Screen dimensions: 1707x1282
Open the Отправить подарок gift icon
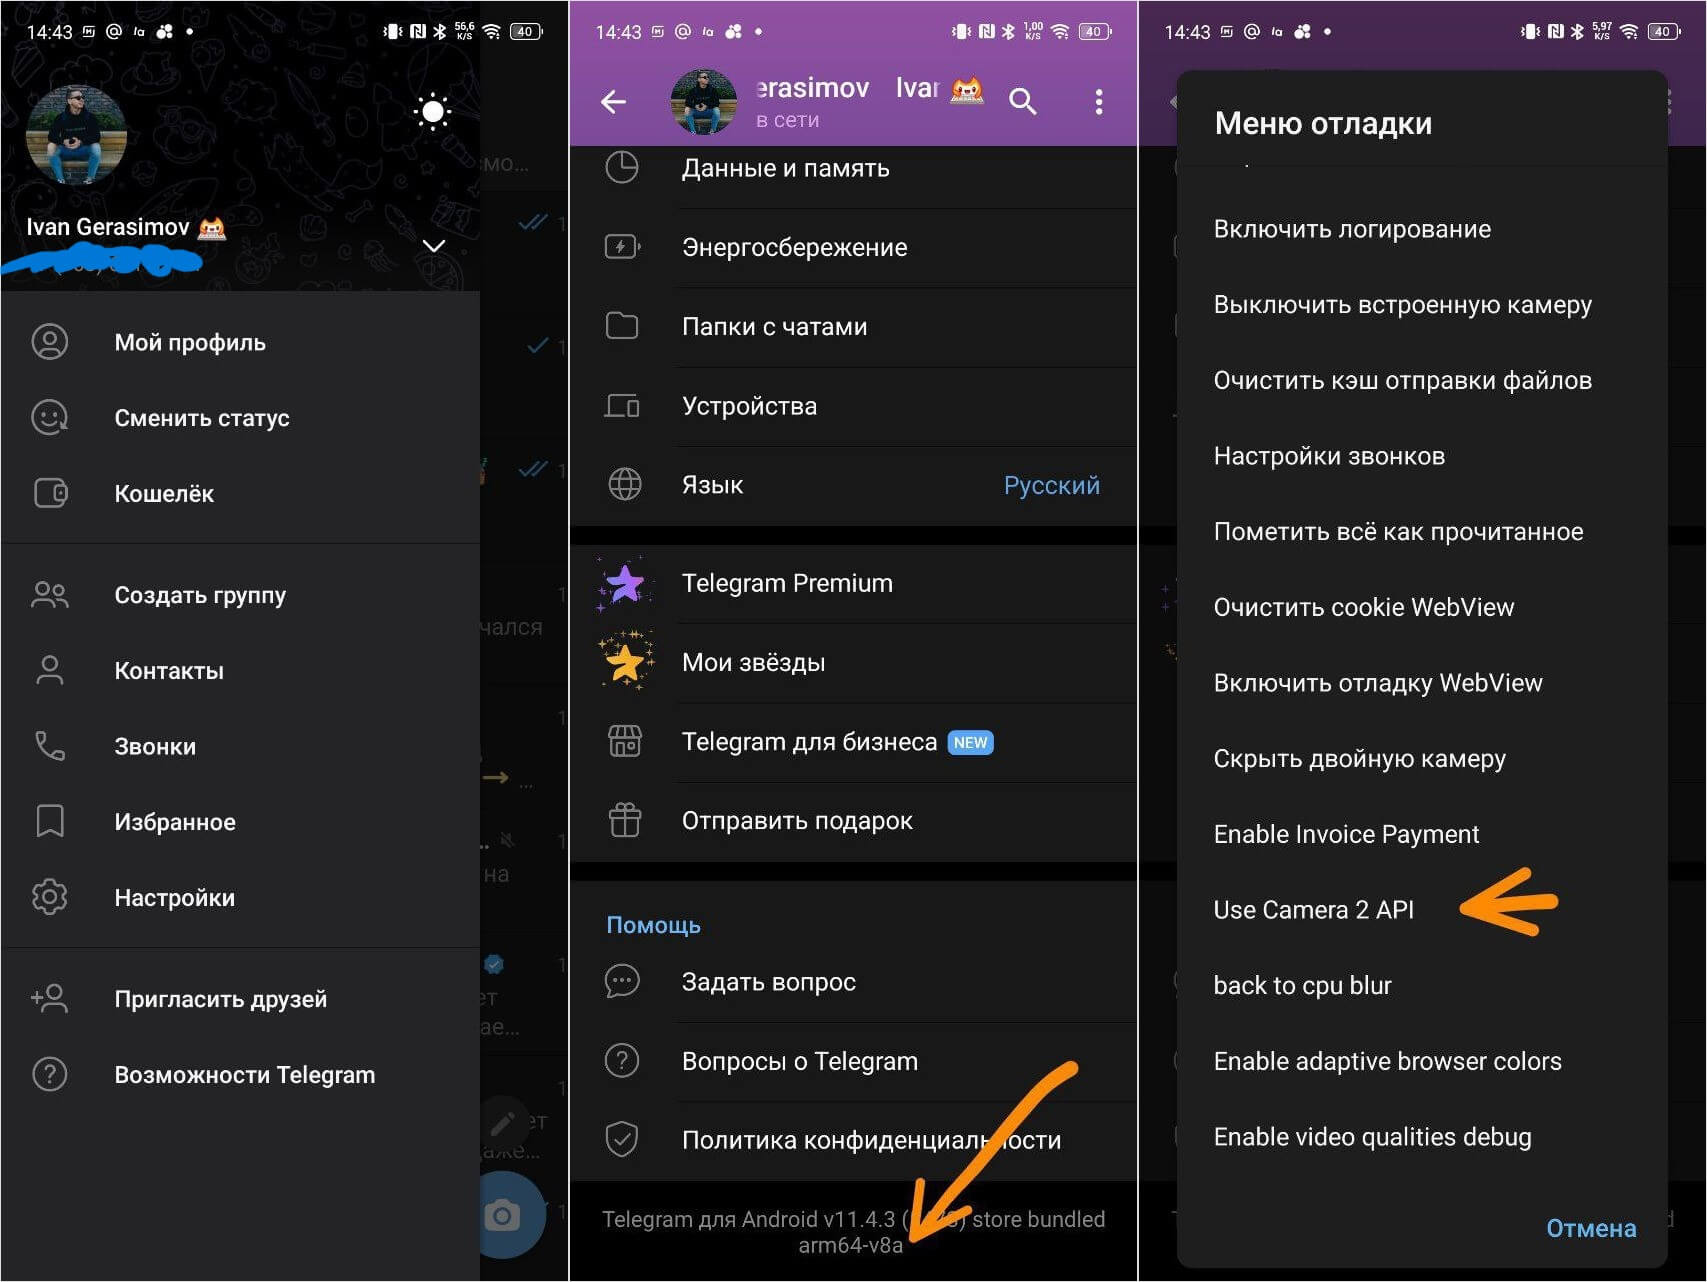click(x=625, y=820)
